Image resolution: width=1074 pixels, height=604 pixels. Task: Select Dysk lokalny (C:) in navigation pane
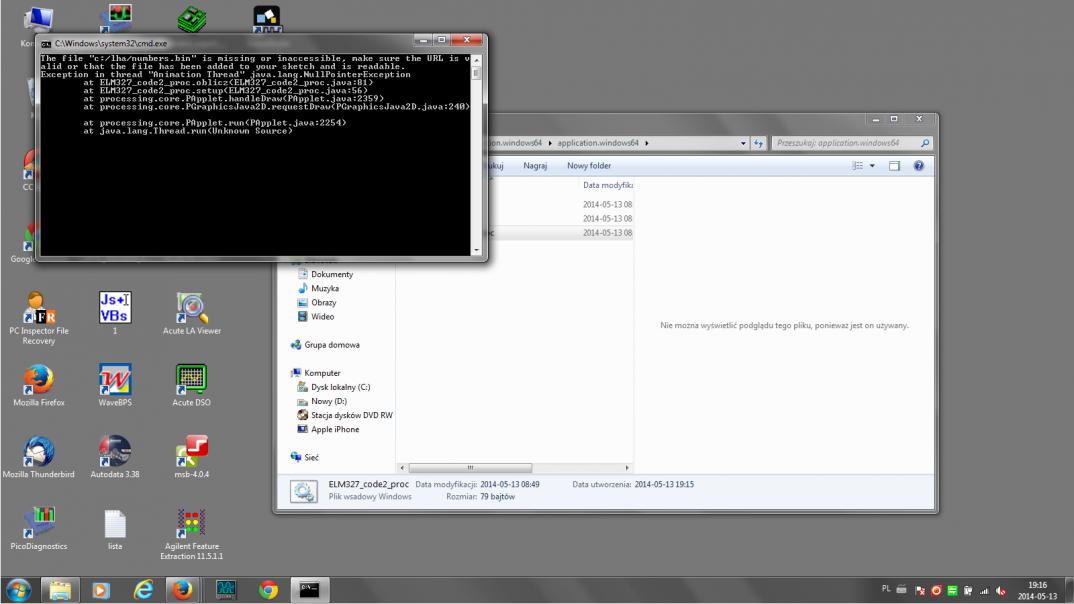click(340, 387)
